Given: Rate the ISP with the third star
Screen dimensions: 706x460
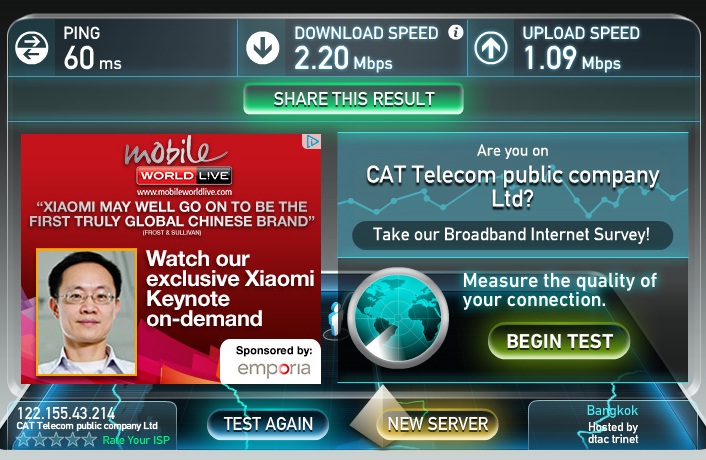Looking at the screenshot, I should (x=56, y=439).
